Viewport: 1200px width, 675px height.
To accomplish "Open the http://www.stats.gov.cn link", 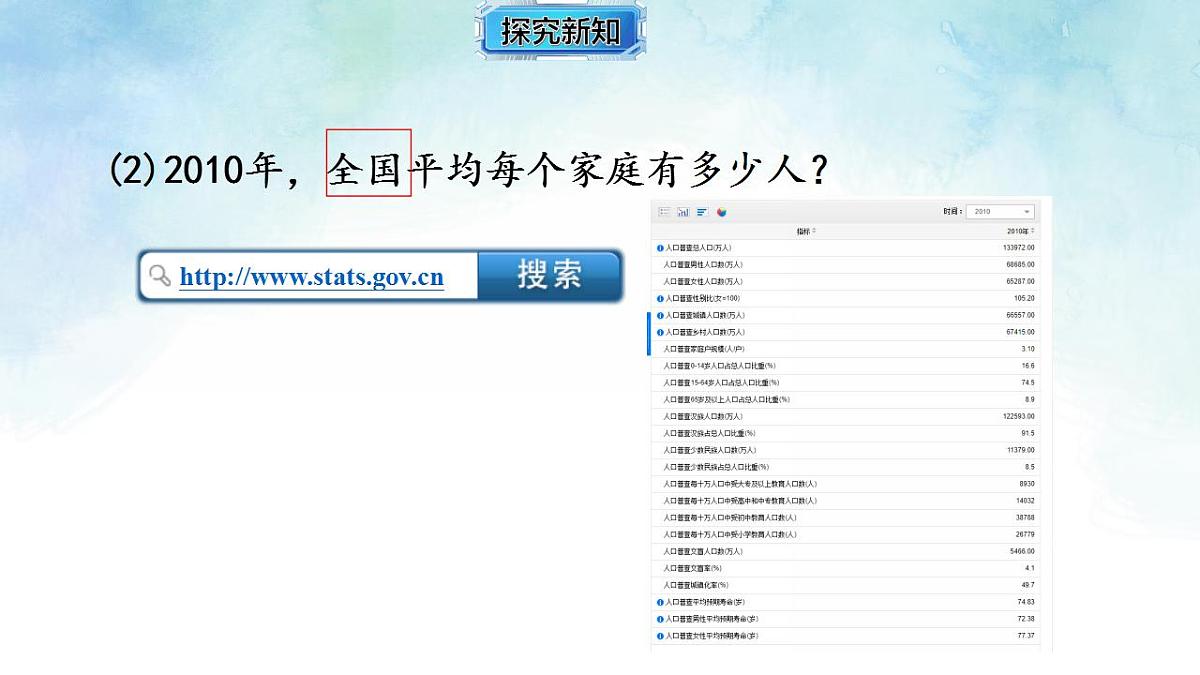I will tap(312, 277).
